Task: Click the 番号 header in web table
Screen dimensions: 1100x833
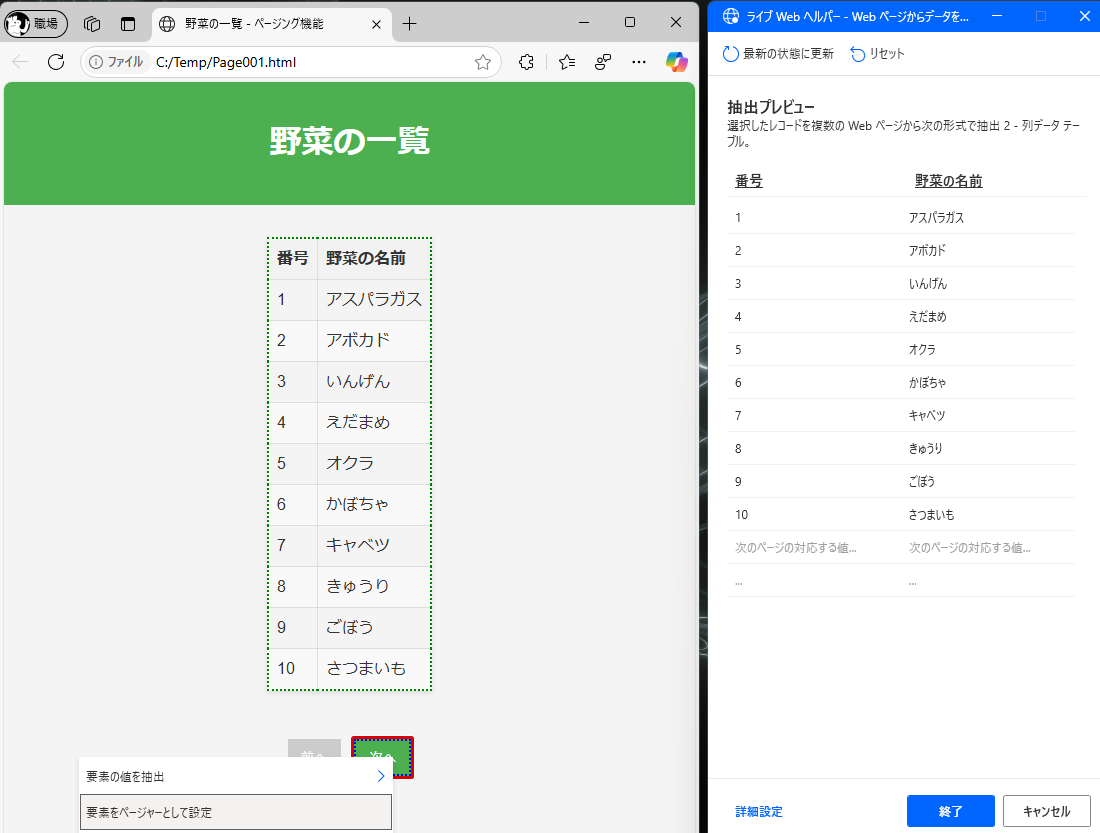Action: tap(293, 258)
